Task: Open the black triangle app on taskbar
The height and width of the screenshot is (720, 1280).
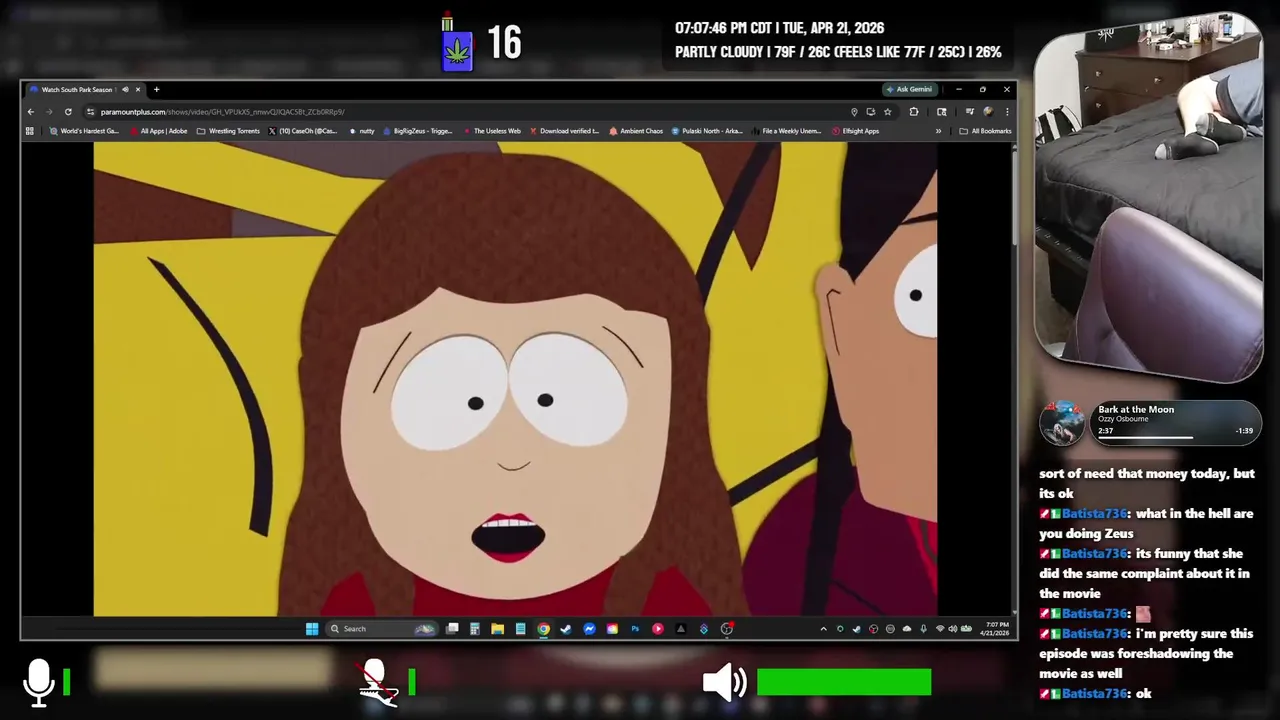Action: coord(681,629)
